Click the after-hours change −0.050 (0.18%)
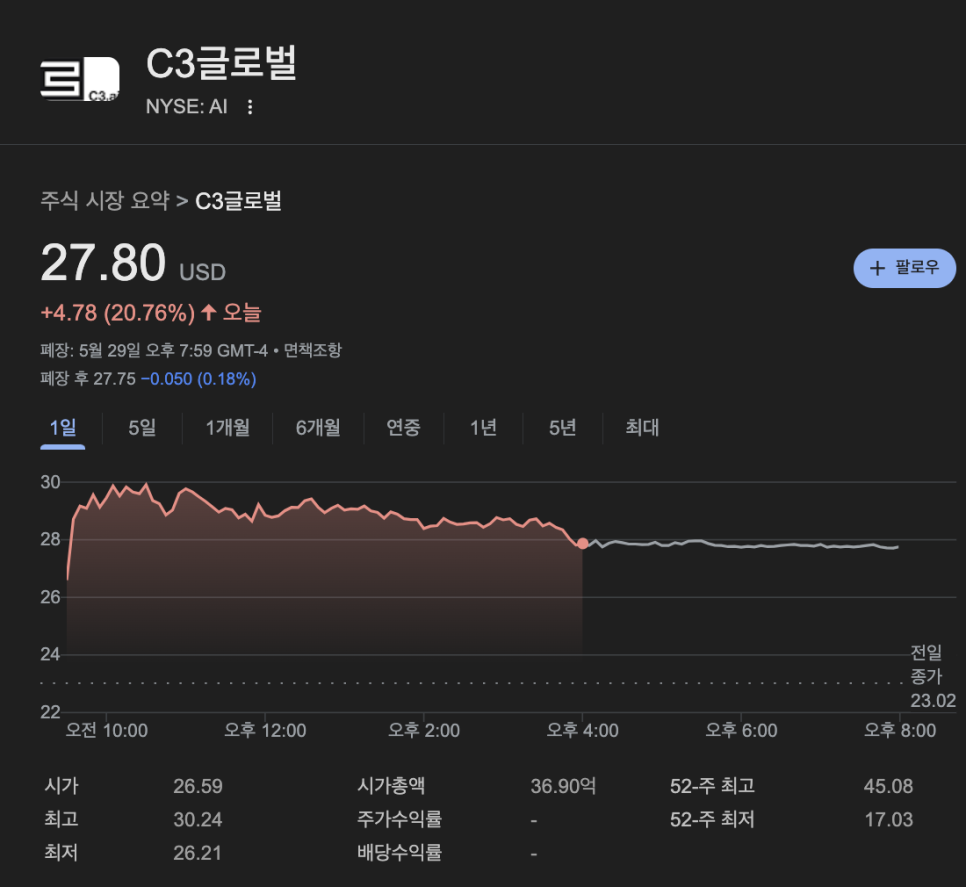The image size is (966, 887). pyautogui.click(x=198, y=379)
